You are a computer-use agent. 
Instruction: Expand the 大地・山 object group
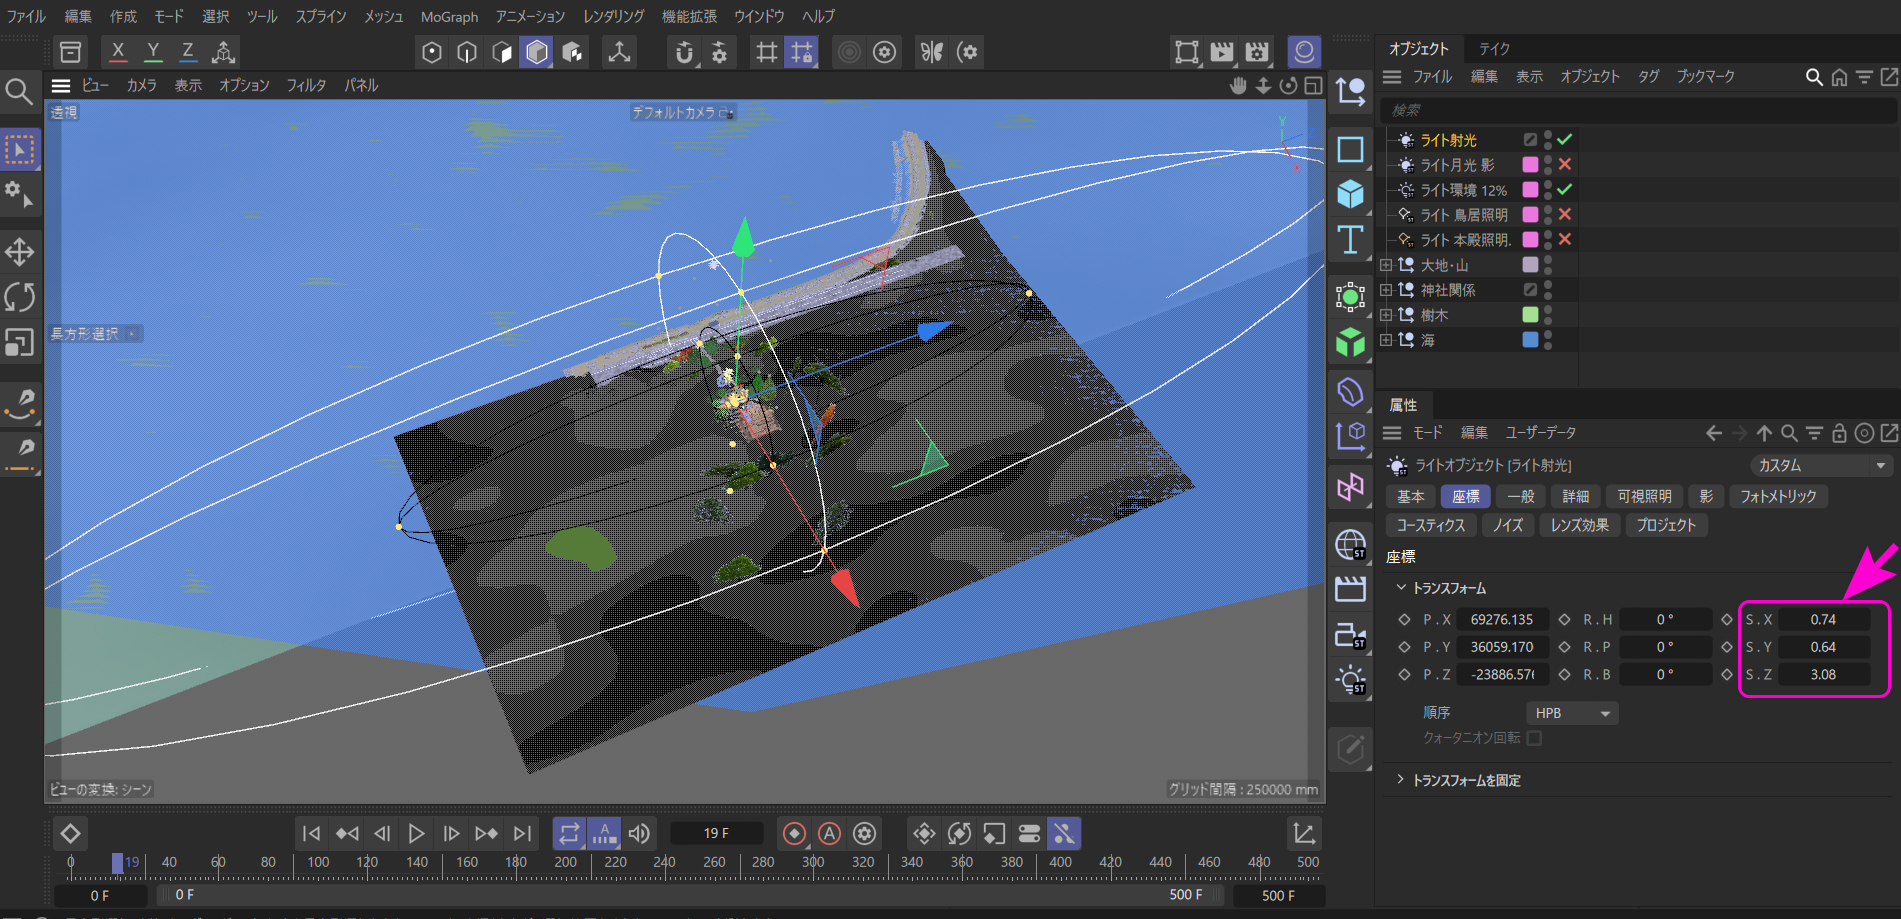point(1386,265)
